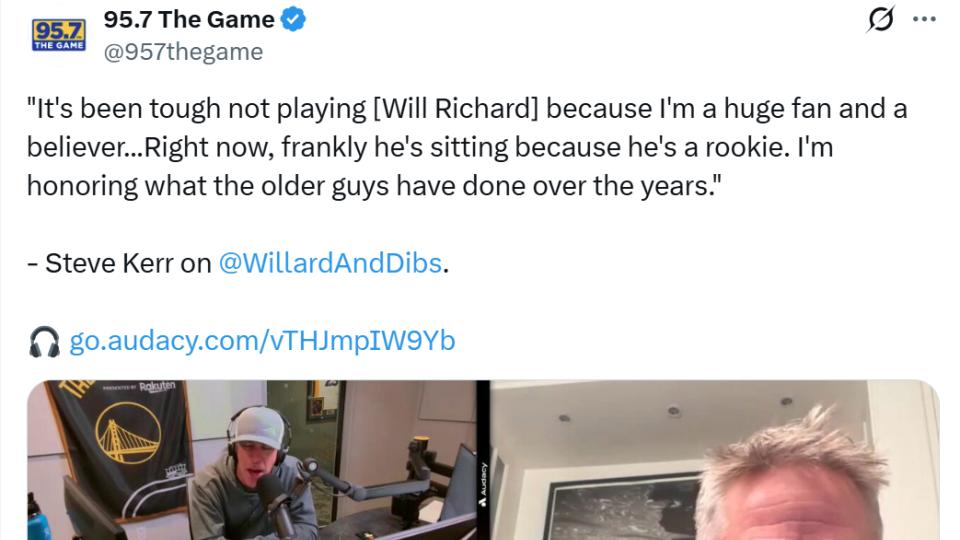The height and width of the screenshot is (540, 960).
Task: Open the post via the quote text
Action: 467,147
